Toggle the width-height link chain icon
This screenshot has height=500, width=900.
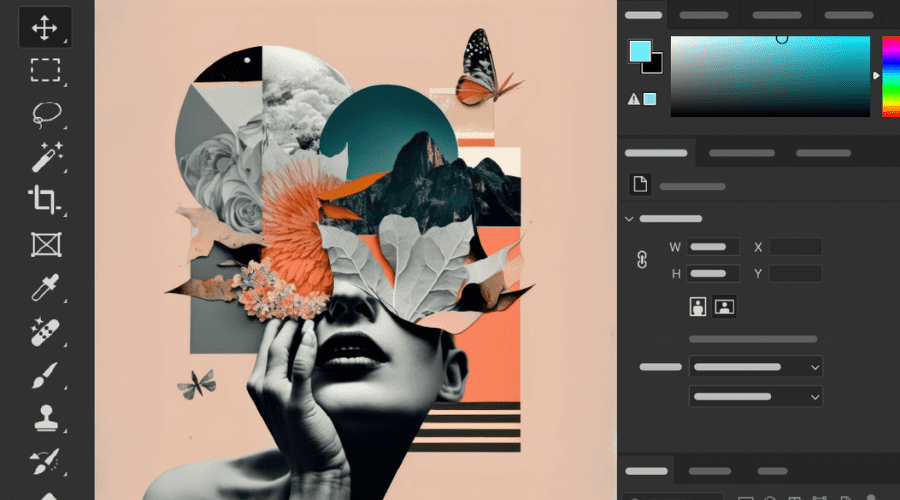point(643,260)
